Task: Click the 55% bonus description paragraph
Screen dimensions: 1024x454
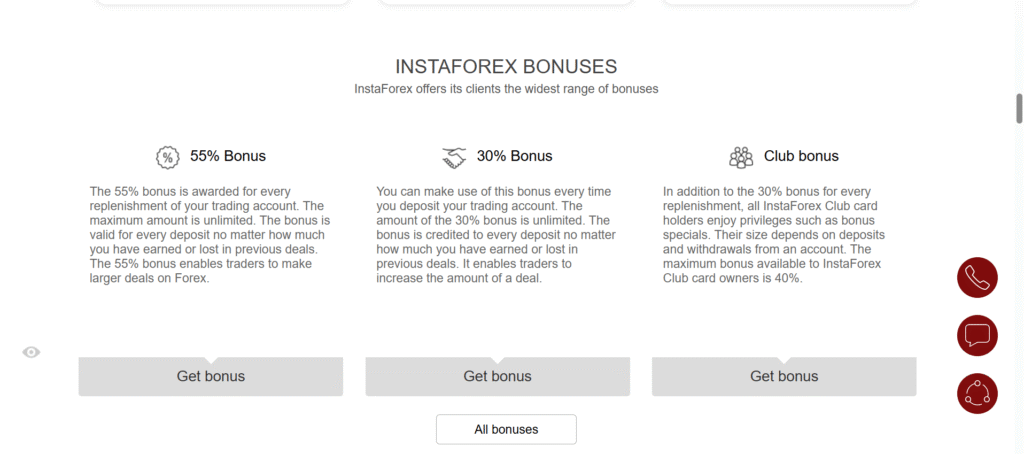Action: click(x=210, y=235)
